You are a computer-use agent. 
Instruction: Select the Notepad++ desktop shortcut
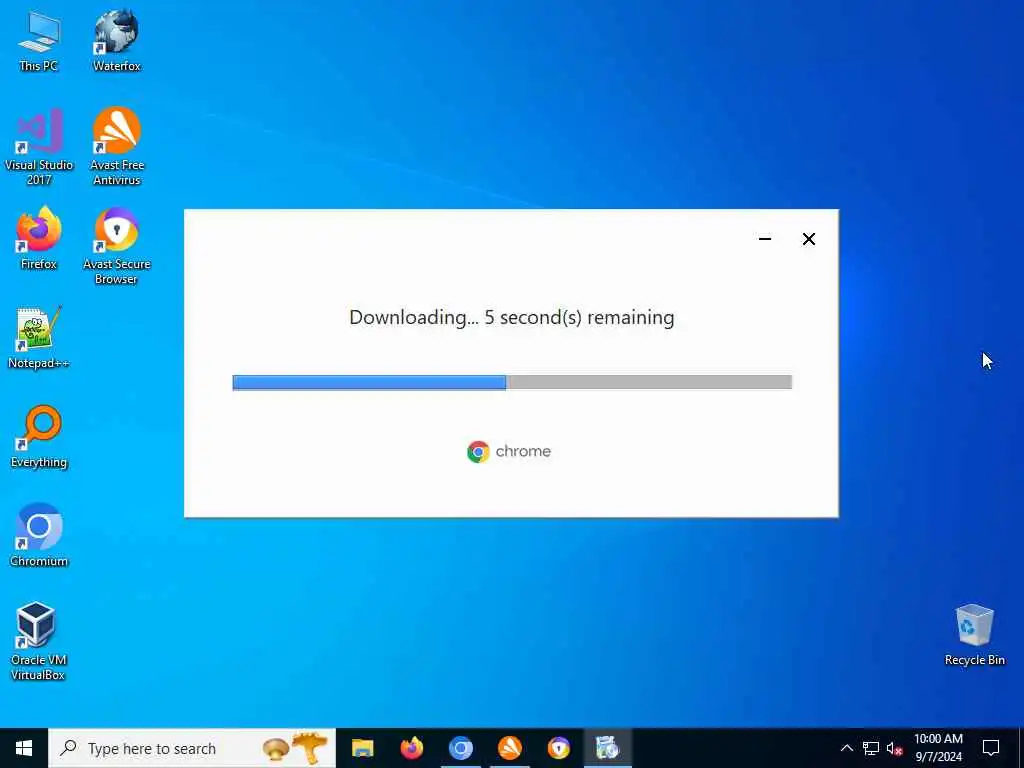click(39, 338)
